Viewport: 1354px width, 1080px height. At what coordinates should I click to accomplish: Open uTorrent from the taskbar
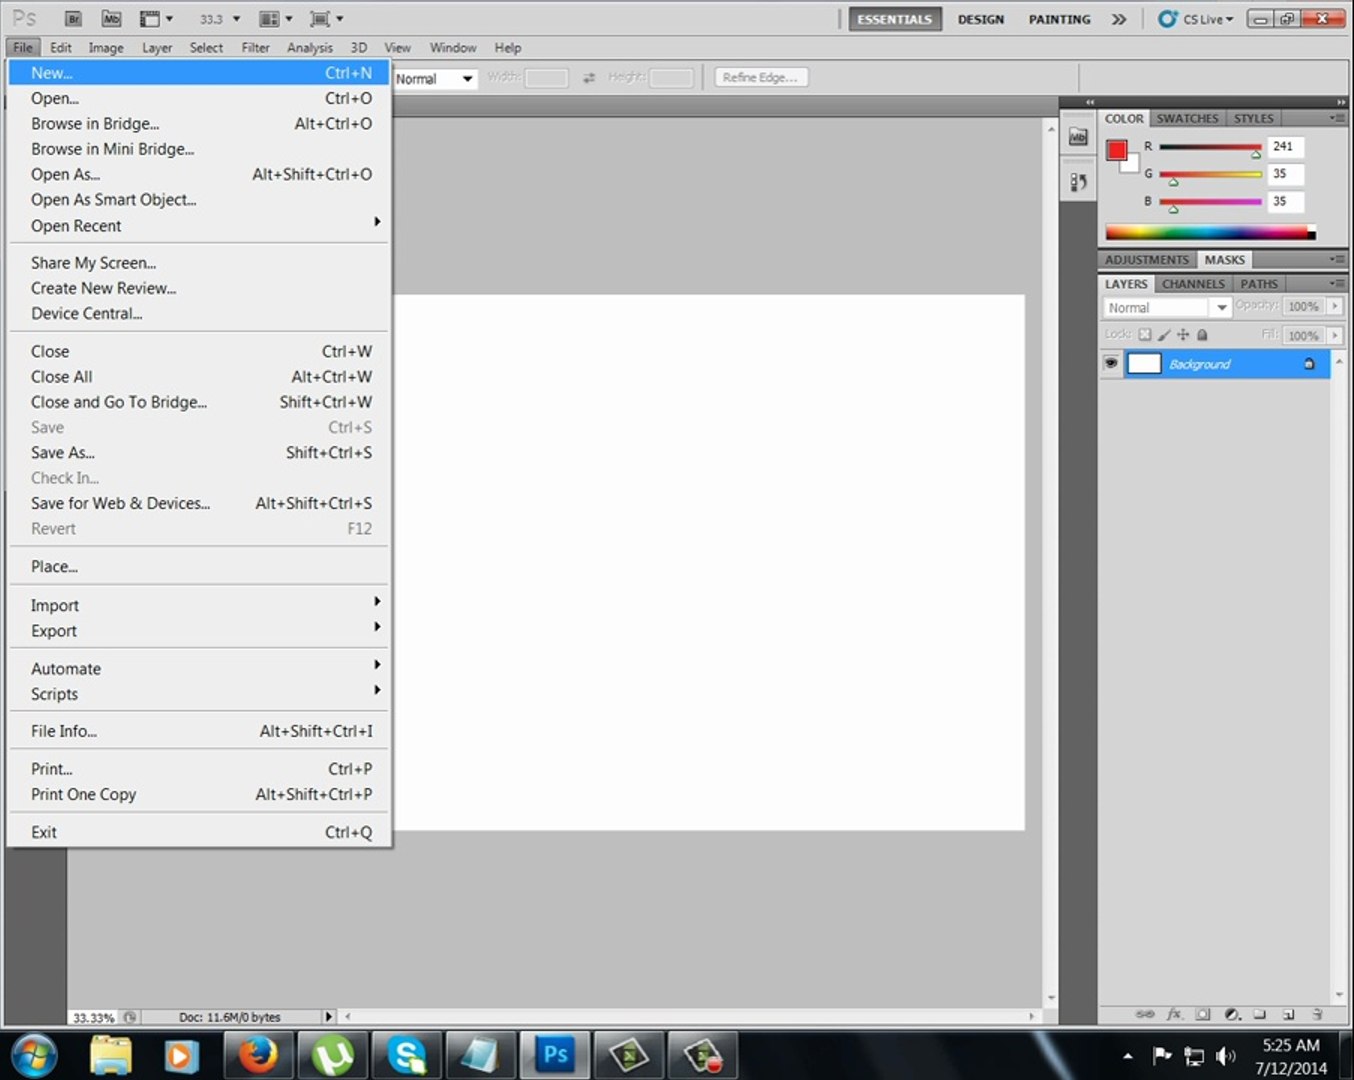click(332, 1055)
